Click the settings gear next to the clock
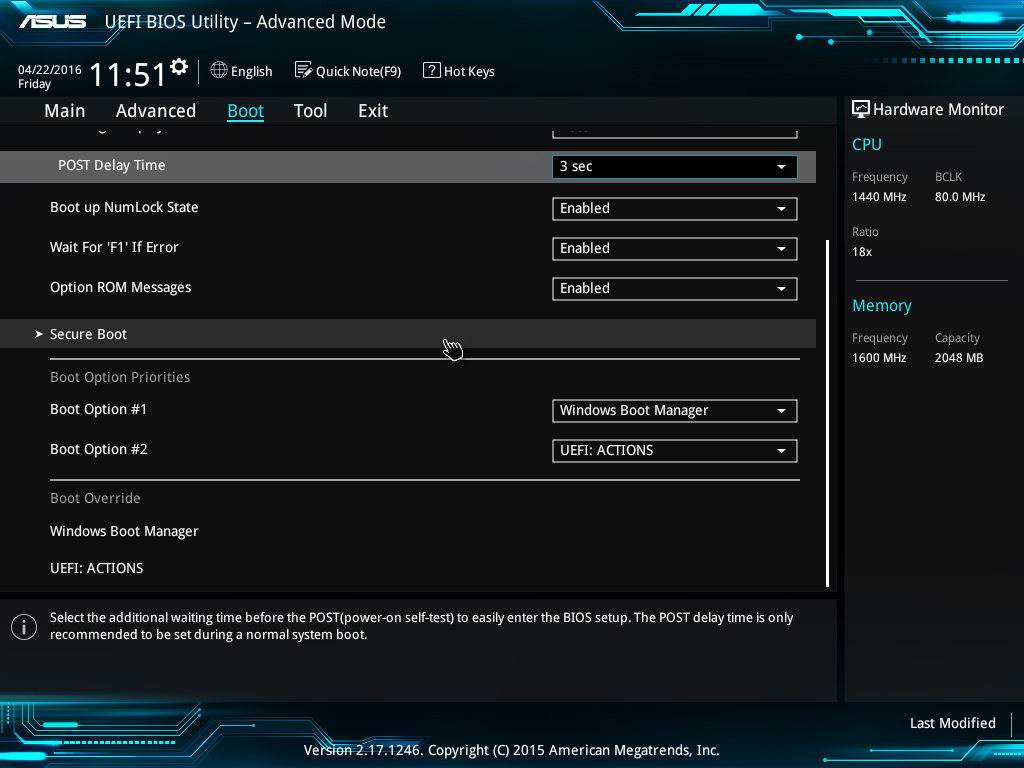The image size is (1024, 768). (179, 67)
